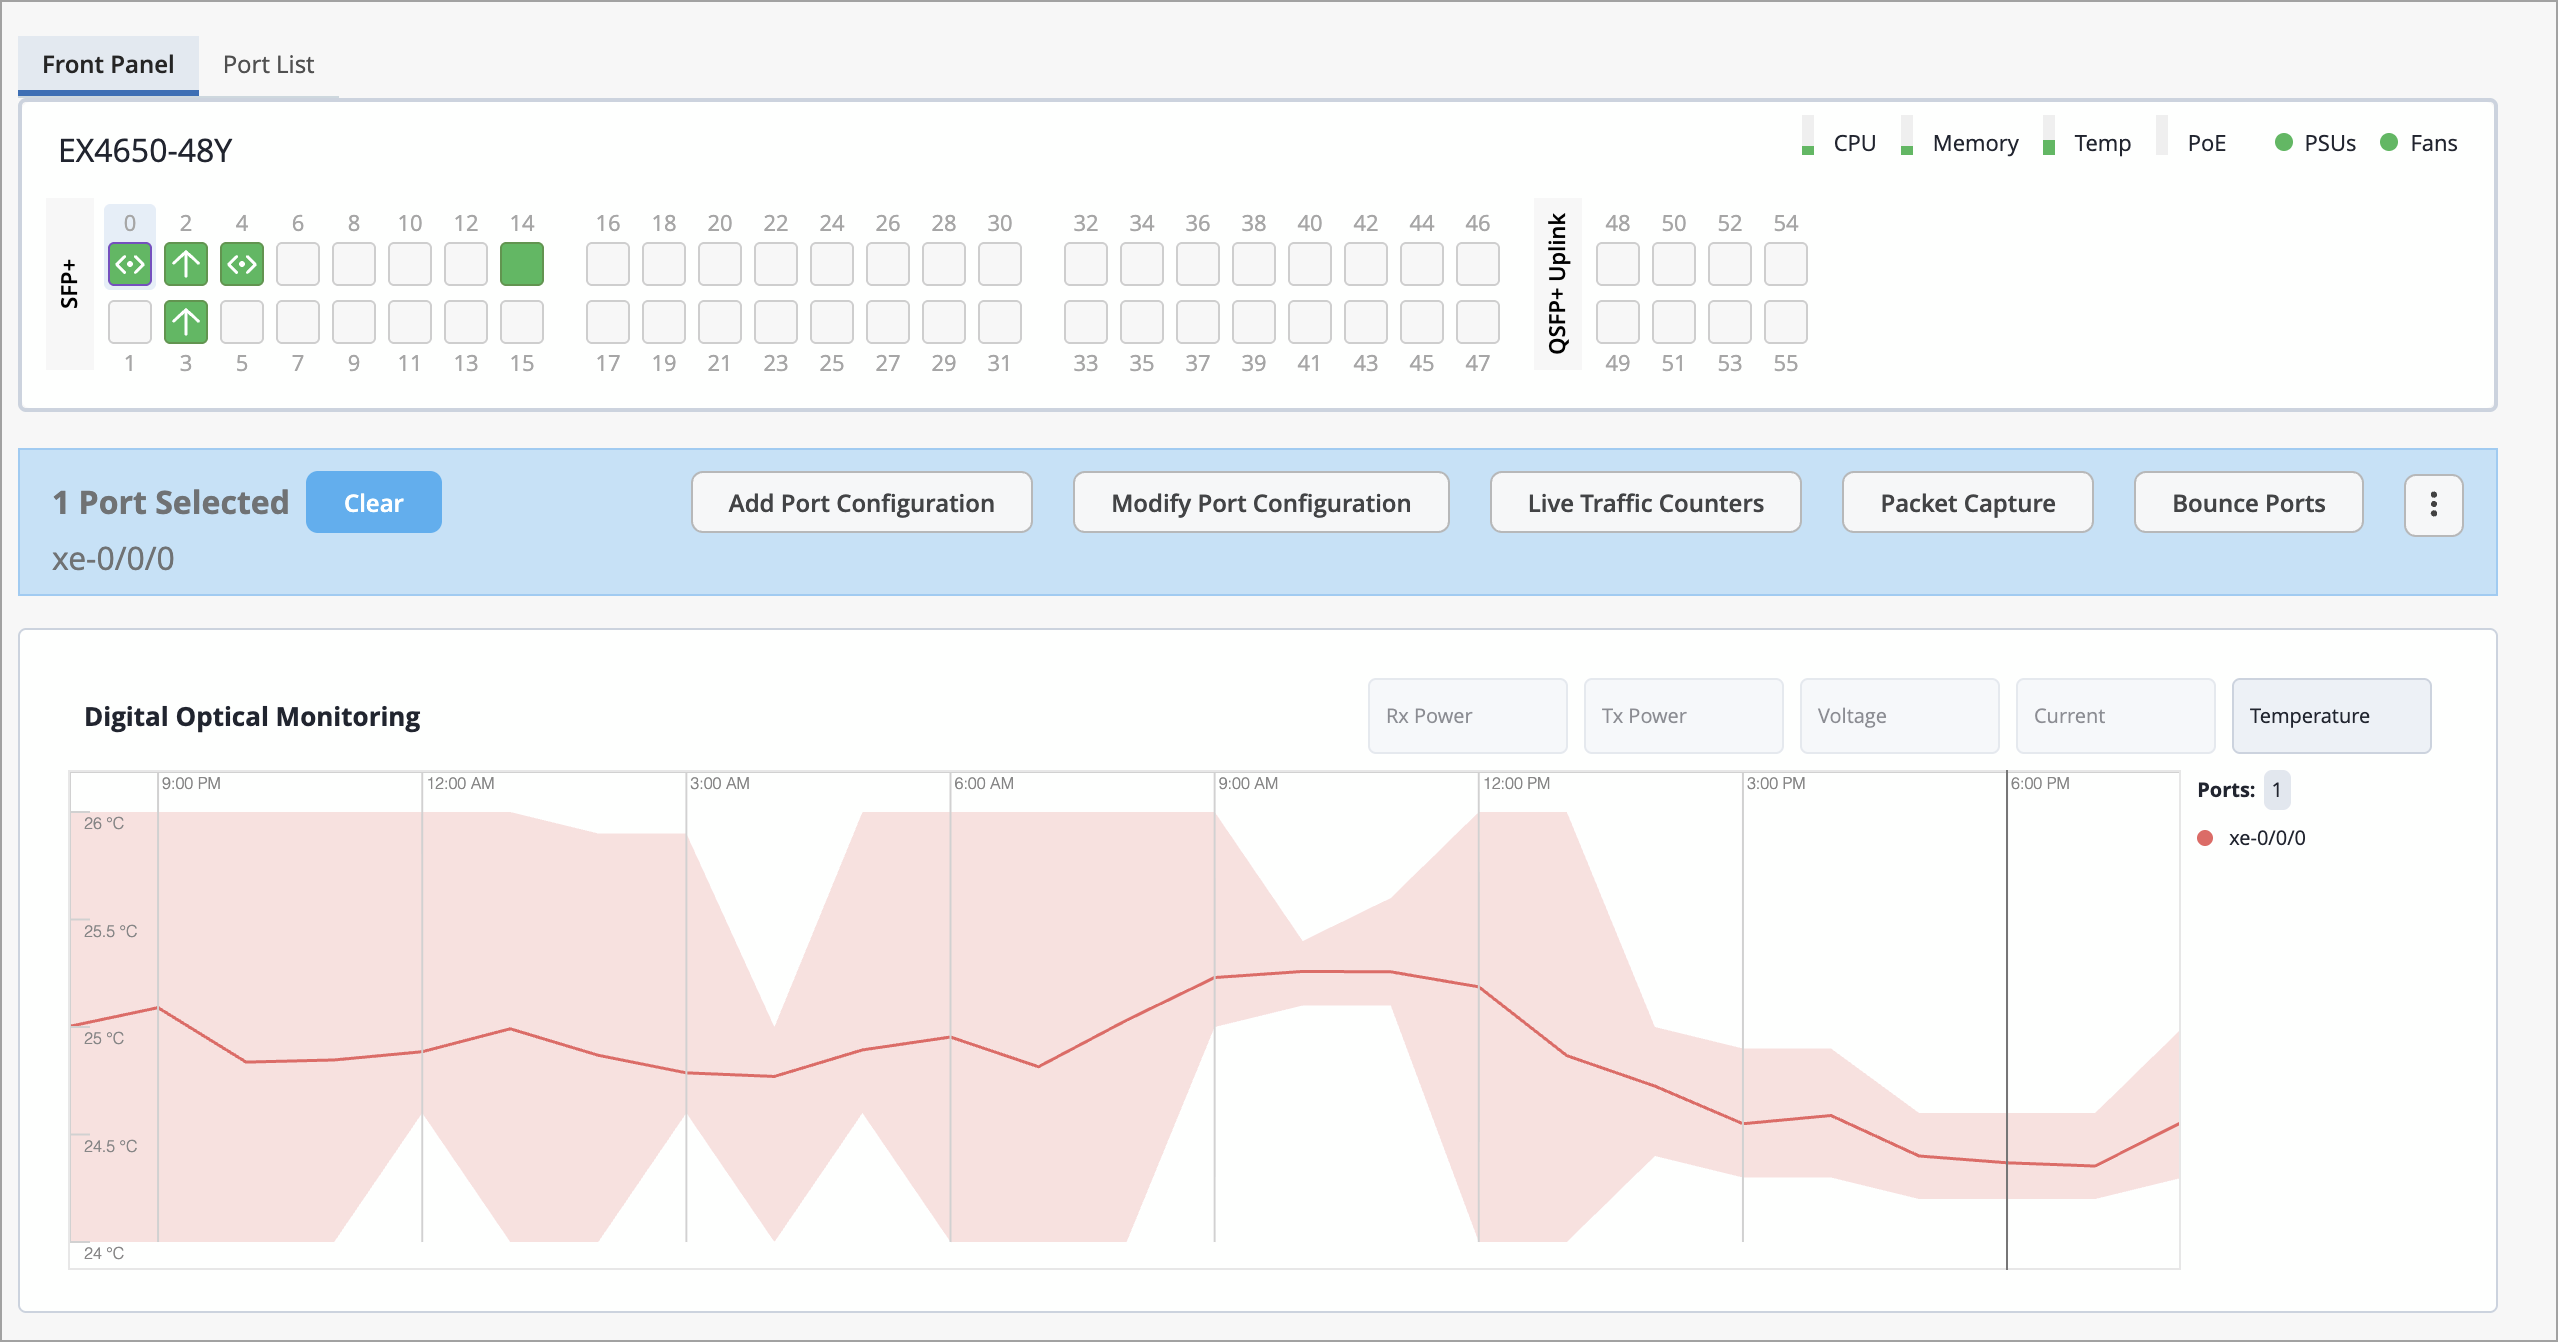Click the PSUs green status indicator
Screen dimensions: 2558x1342
(x=2284, y=142)
